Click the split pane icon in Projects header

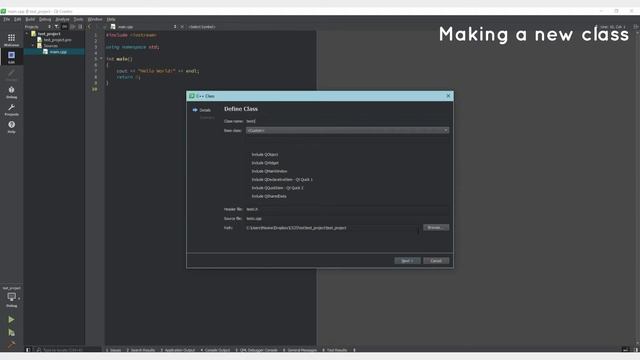[x=80, y=27]
